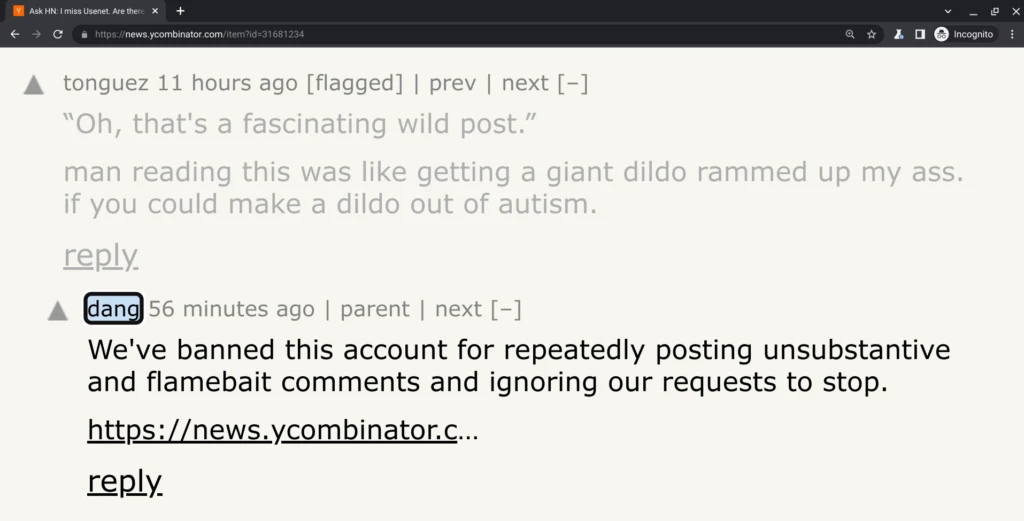Open the Chrome Labs flask icon
The width and height of the screenshot is (1024, 521).
point(899,34)
